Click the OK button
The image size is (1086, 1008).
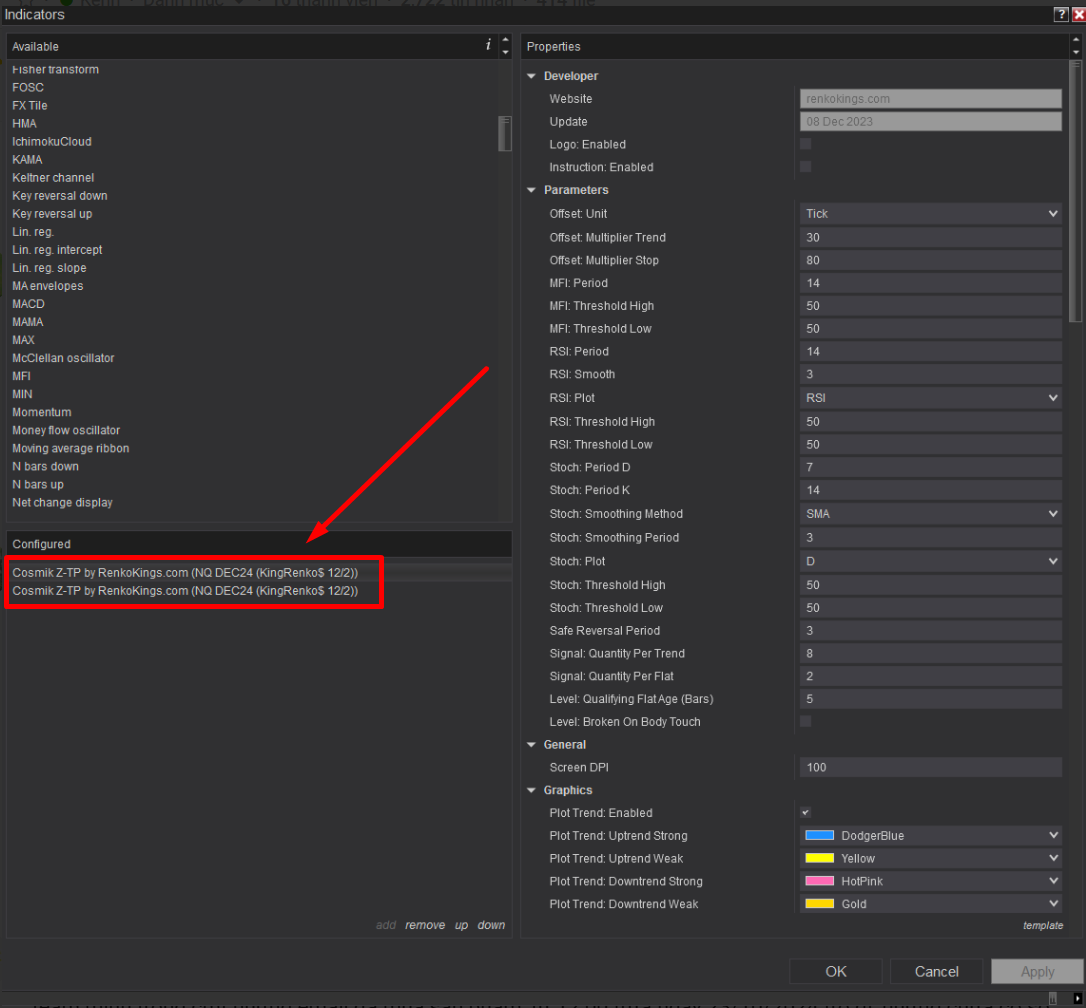[835, 971]
